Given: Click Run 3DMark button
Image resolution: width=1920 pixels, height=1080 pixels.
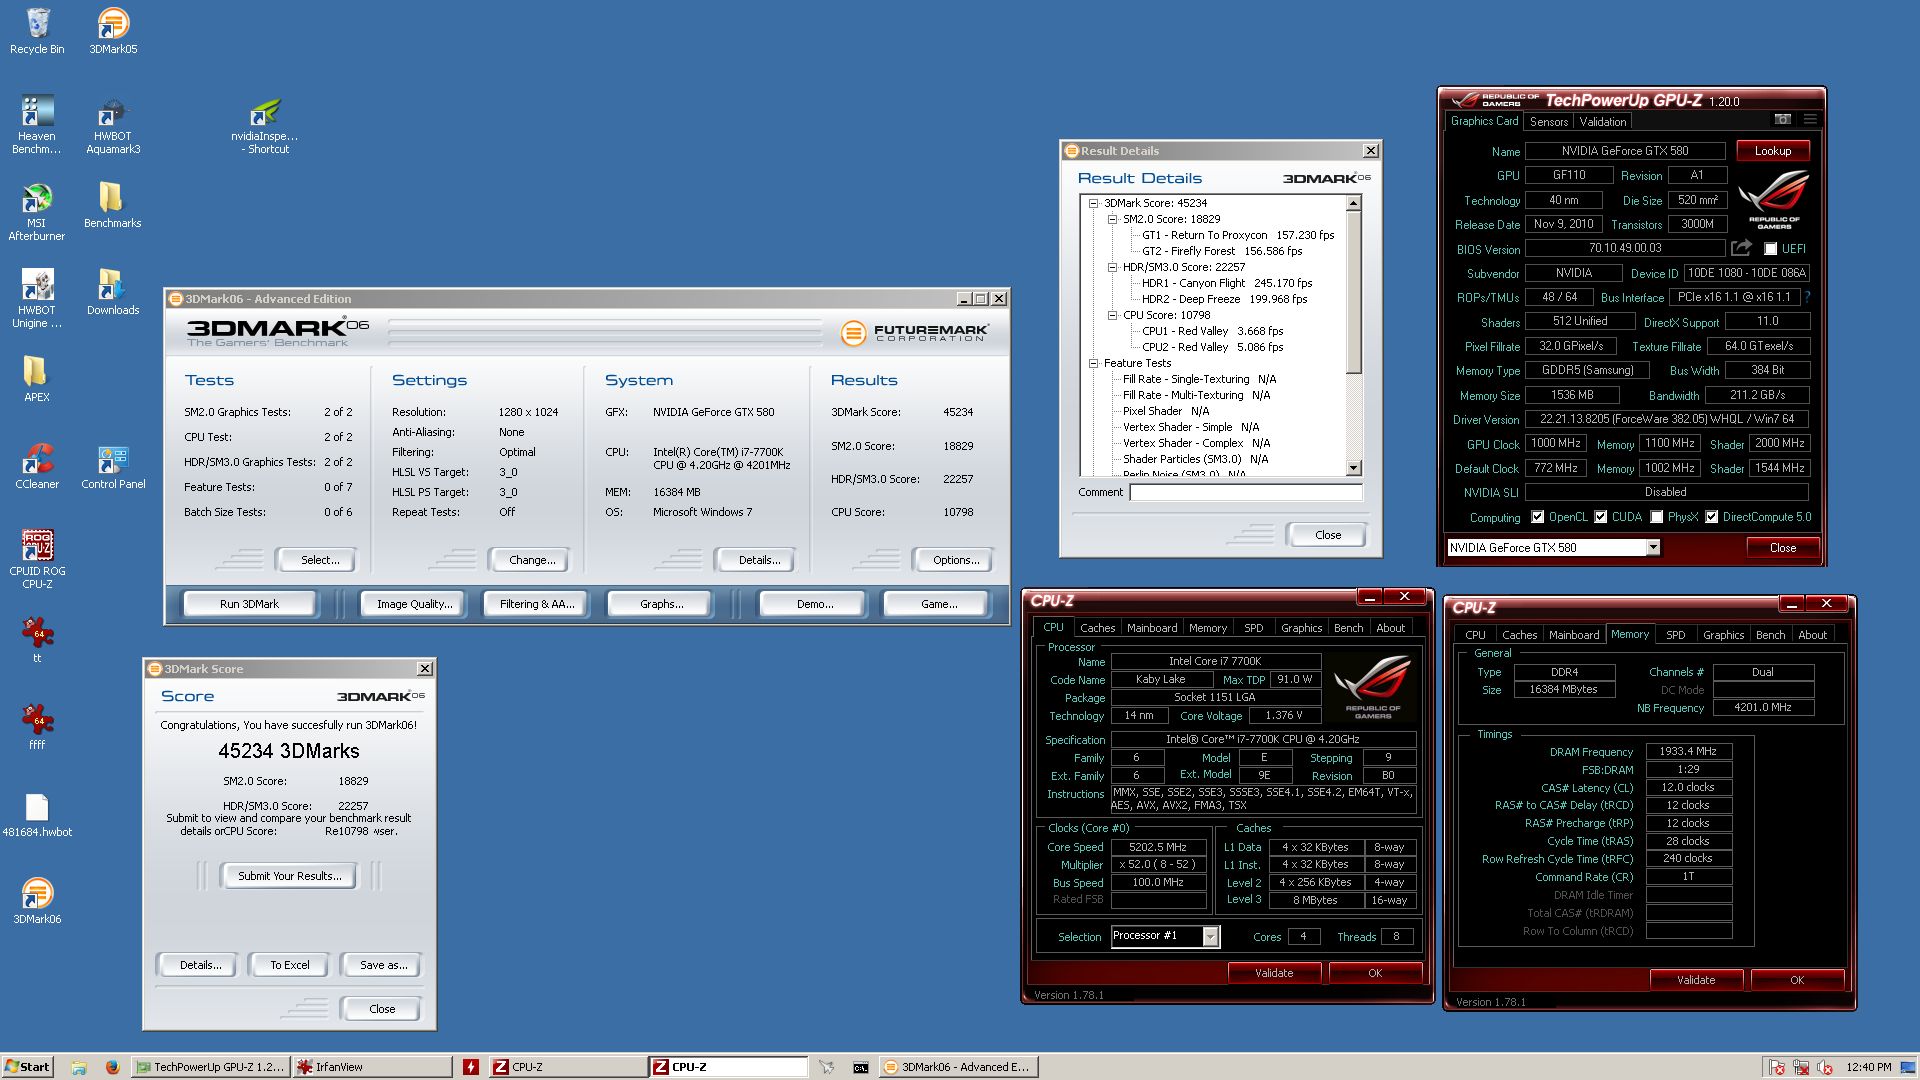Looking at the screenshot, I should point(249,604).
